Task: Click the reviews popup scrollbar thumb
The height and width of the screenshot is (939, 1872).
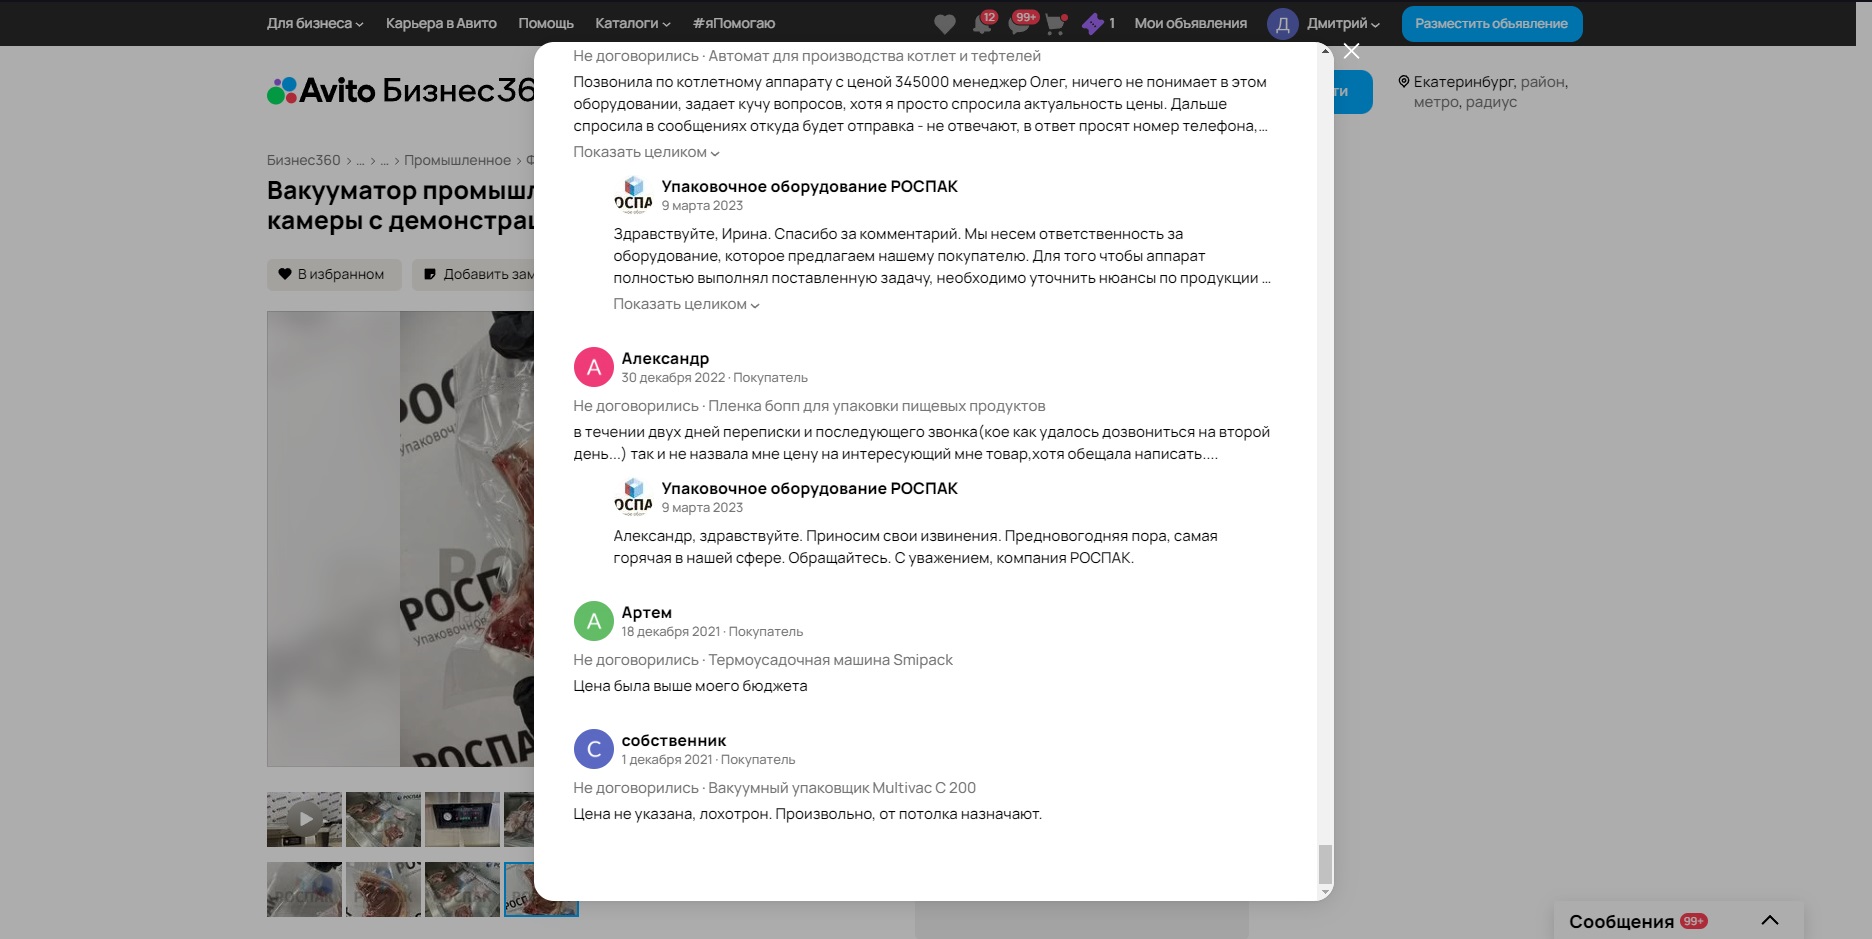Action: click(1325, 864)
